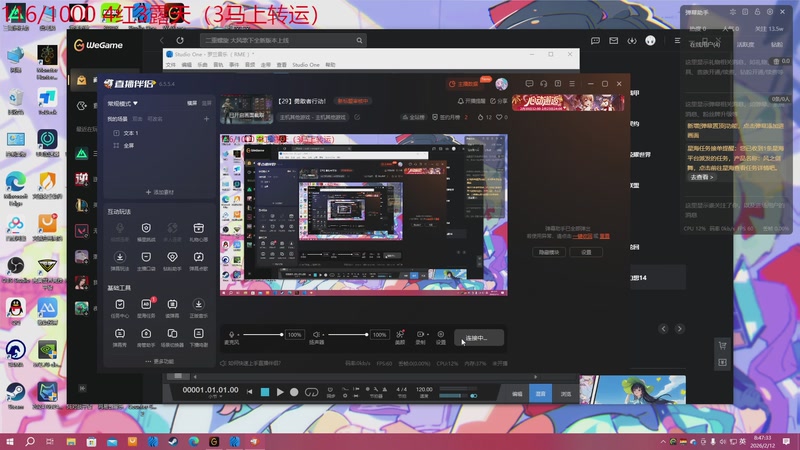
Task: Open the 弹幕秀 danmaku show tool
Action: pos(119,334)
